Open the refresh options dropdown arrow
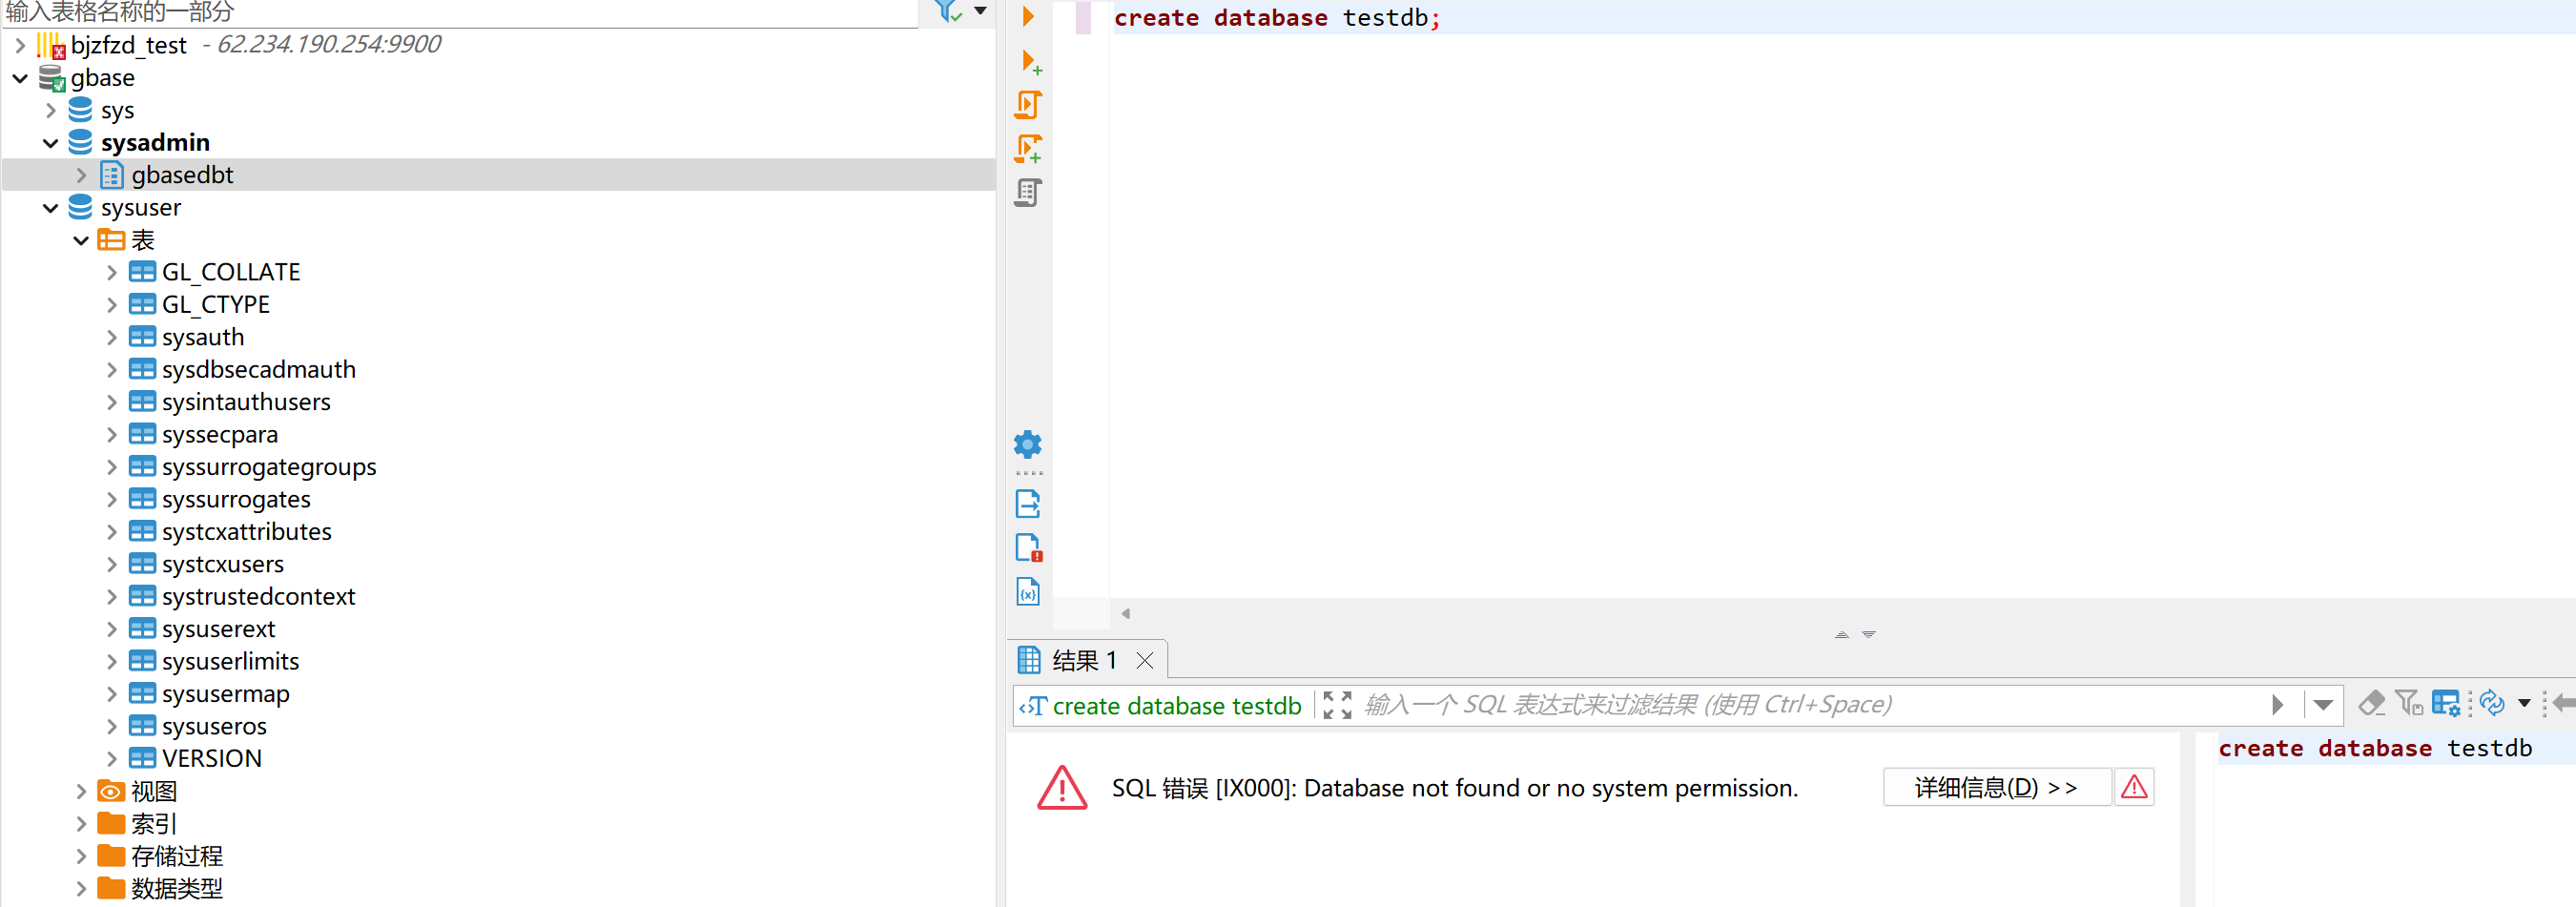Screen dimensions: 2576x907 2524,704
